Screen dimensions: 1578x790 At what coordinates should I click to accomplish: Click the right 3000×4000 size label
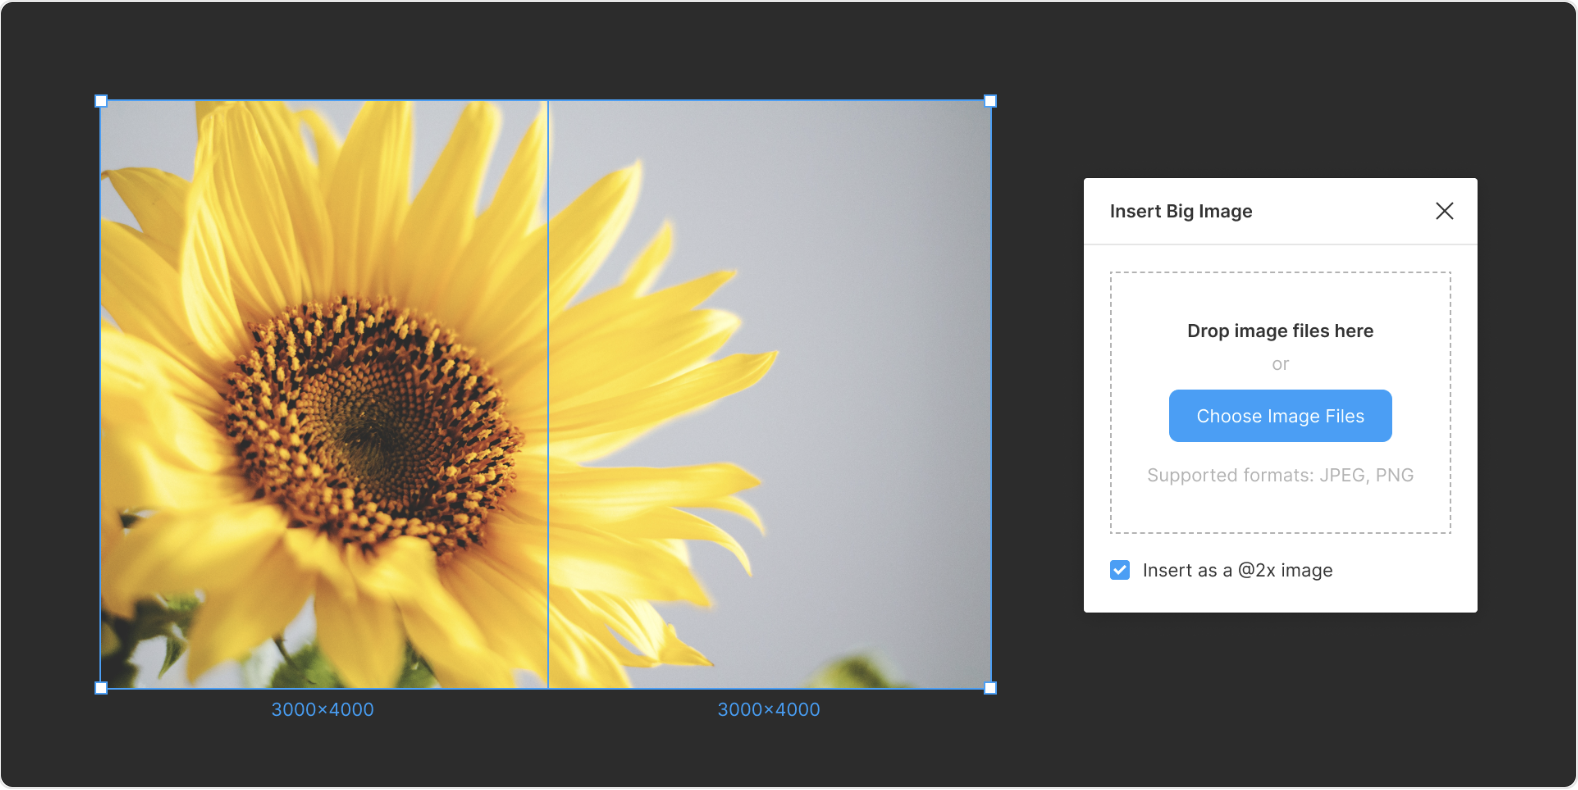pos(769,709)
